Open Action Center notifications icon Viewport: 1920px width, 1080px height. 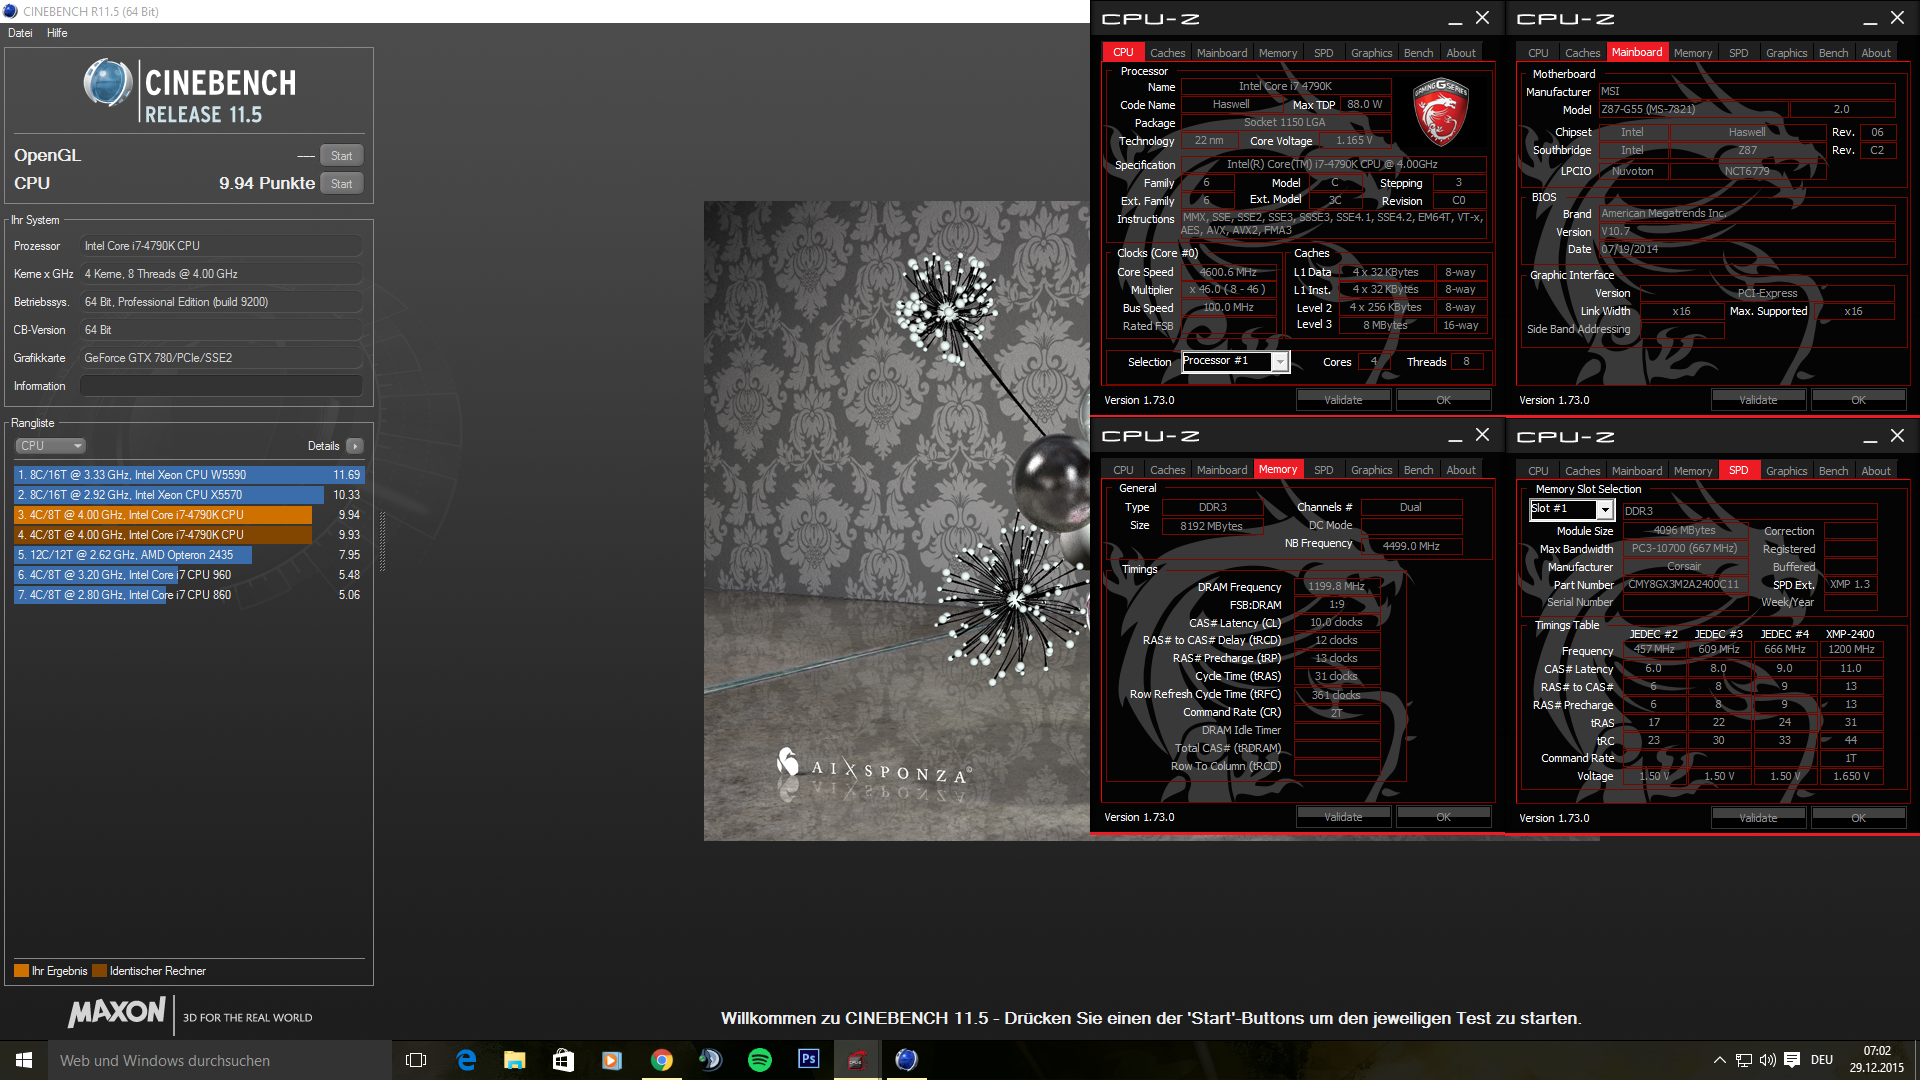(x=1792, y=1060)
